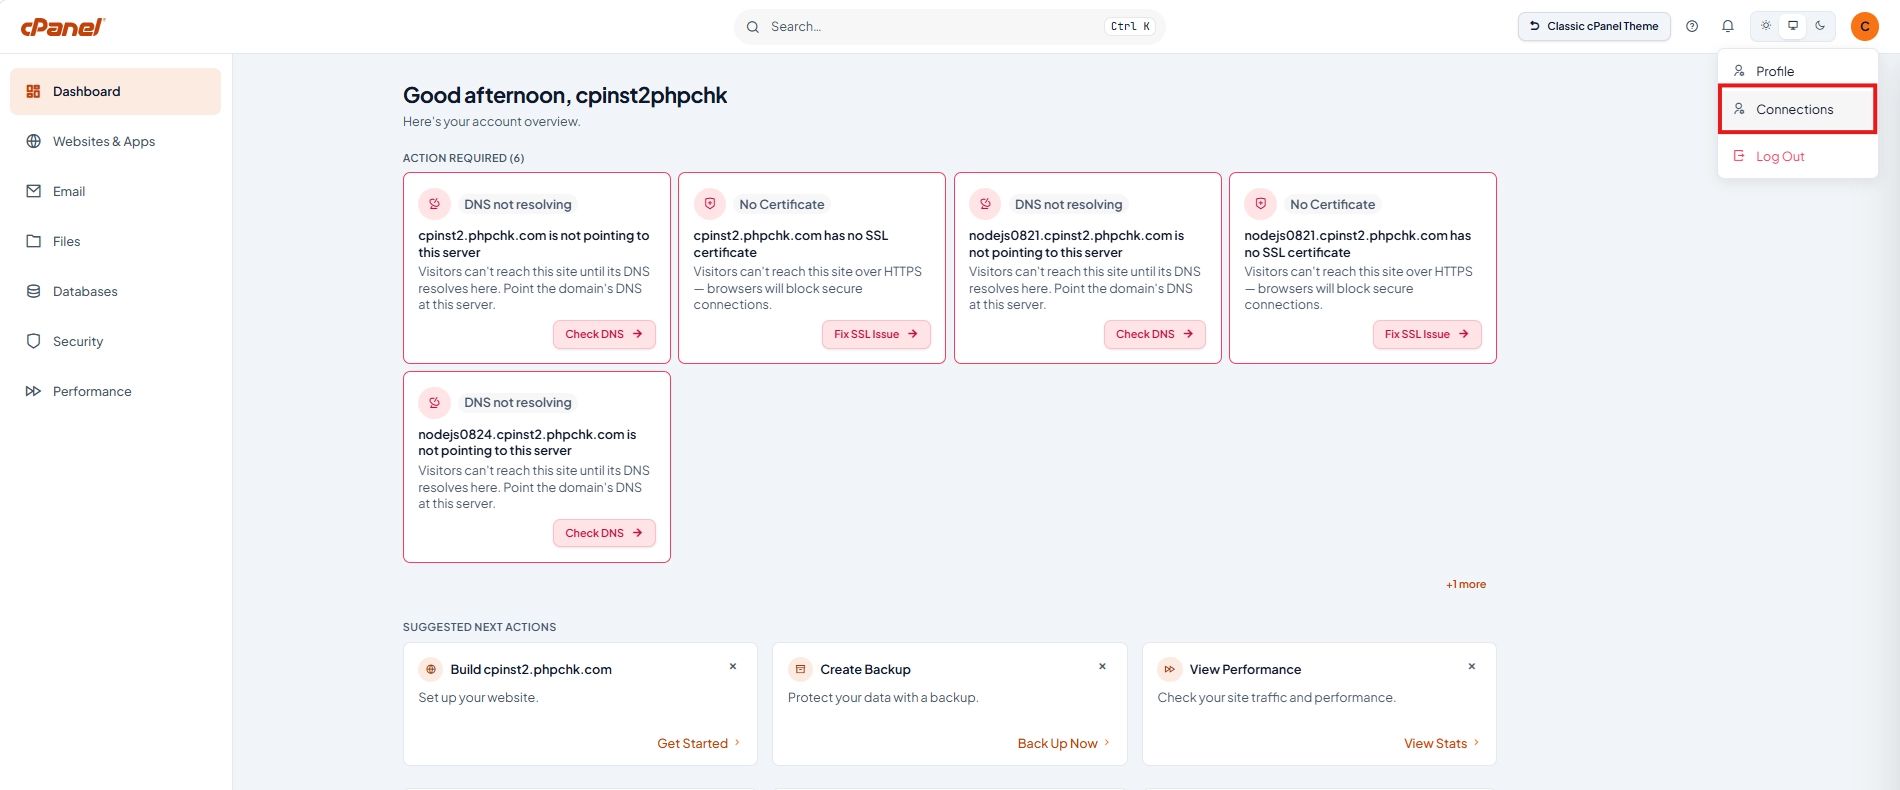
Task: Click the globe icon on Build cpinst2.phpchk.com card
Action: click(431, 669)
